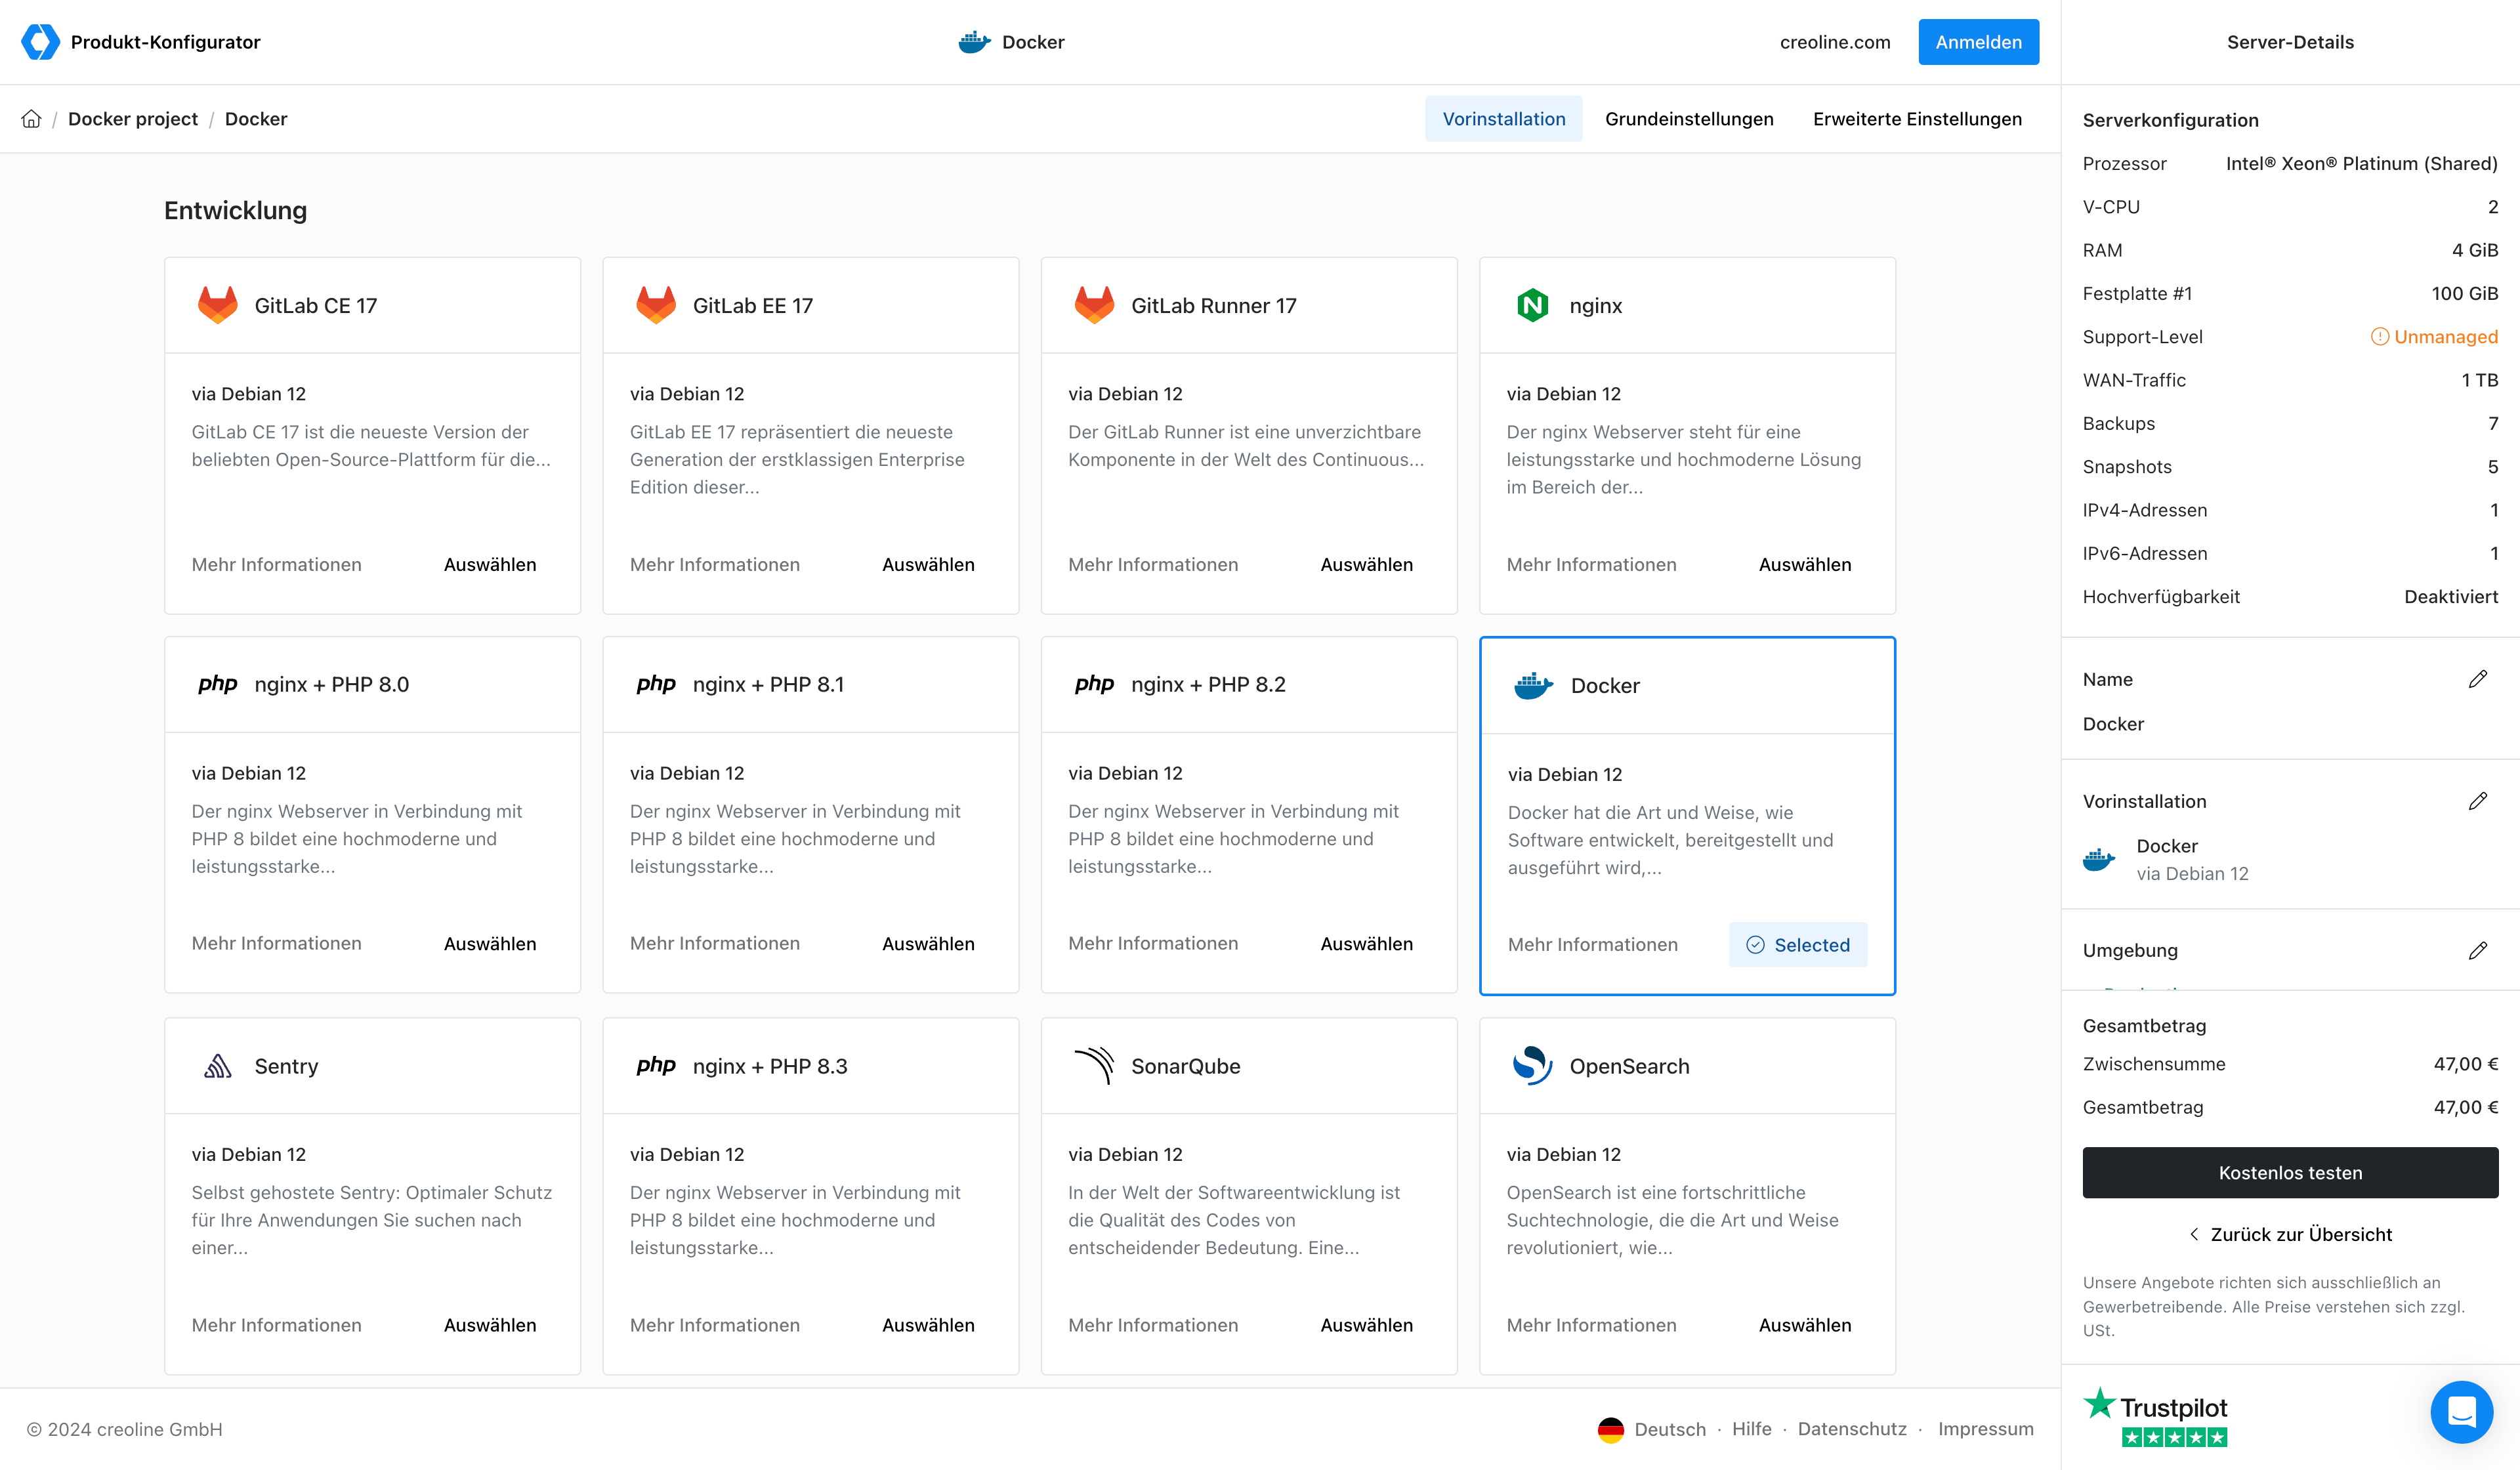Click the green nginx N logo
Viewport: 2520px width, 1470px height.
(1532, 305)
